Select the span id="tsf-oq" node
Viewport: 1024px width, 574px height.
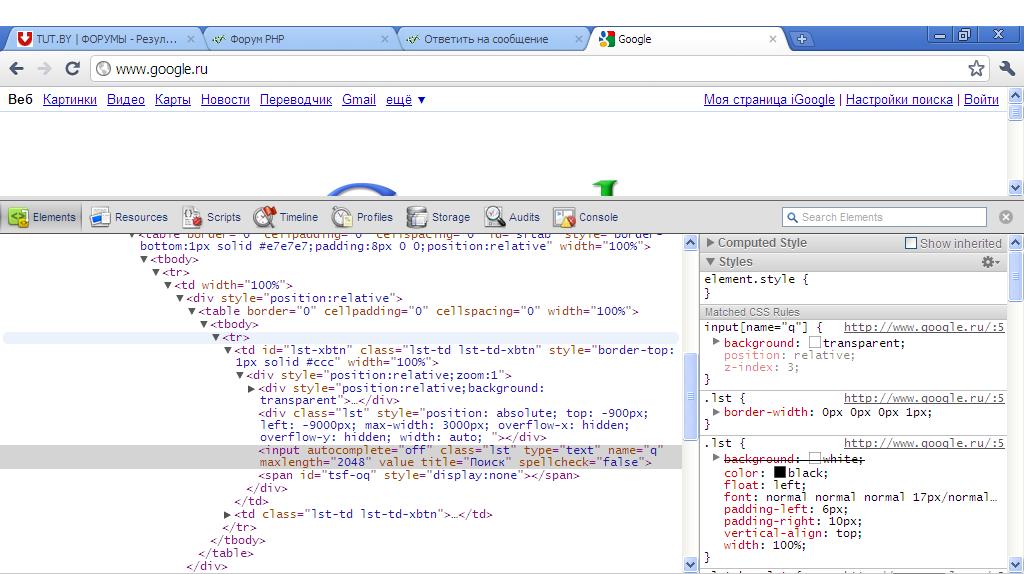(x=419, y=475)
